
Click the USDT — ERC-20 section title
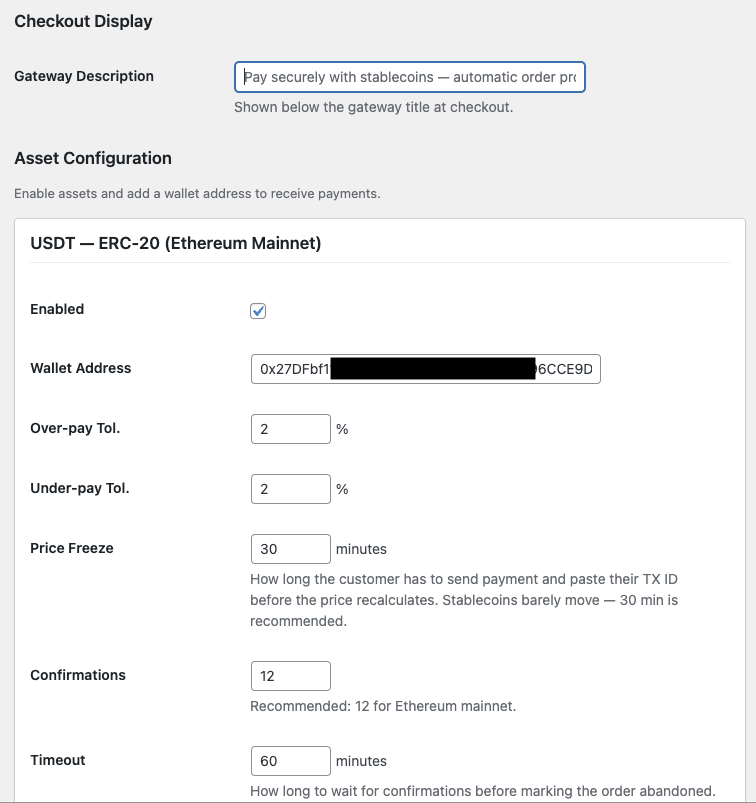coord(176,243)
